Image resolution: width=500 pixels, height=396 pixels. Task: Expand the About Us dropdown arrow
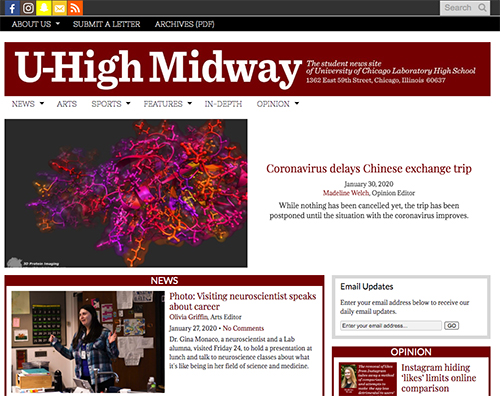tap(58, 24)
